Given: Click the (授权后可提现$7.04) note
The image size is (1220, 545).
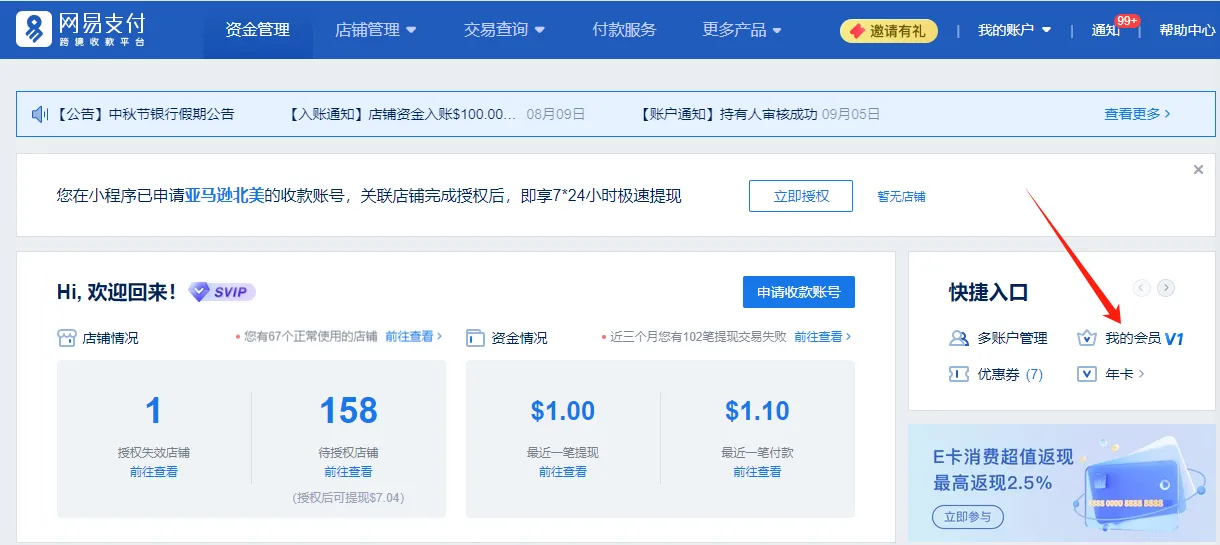Looking at the screenshot, I should [348, 497].
